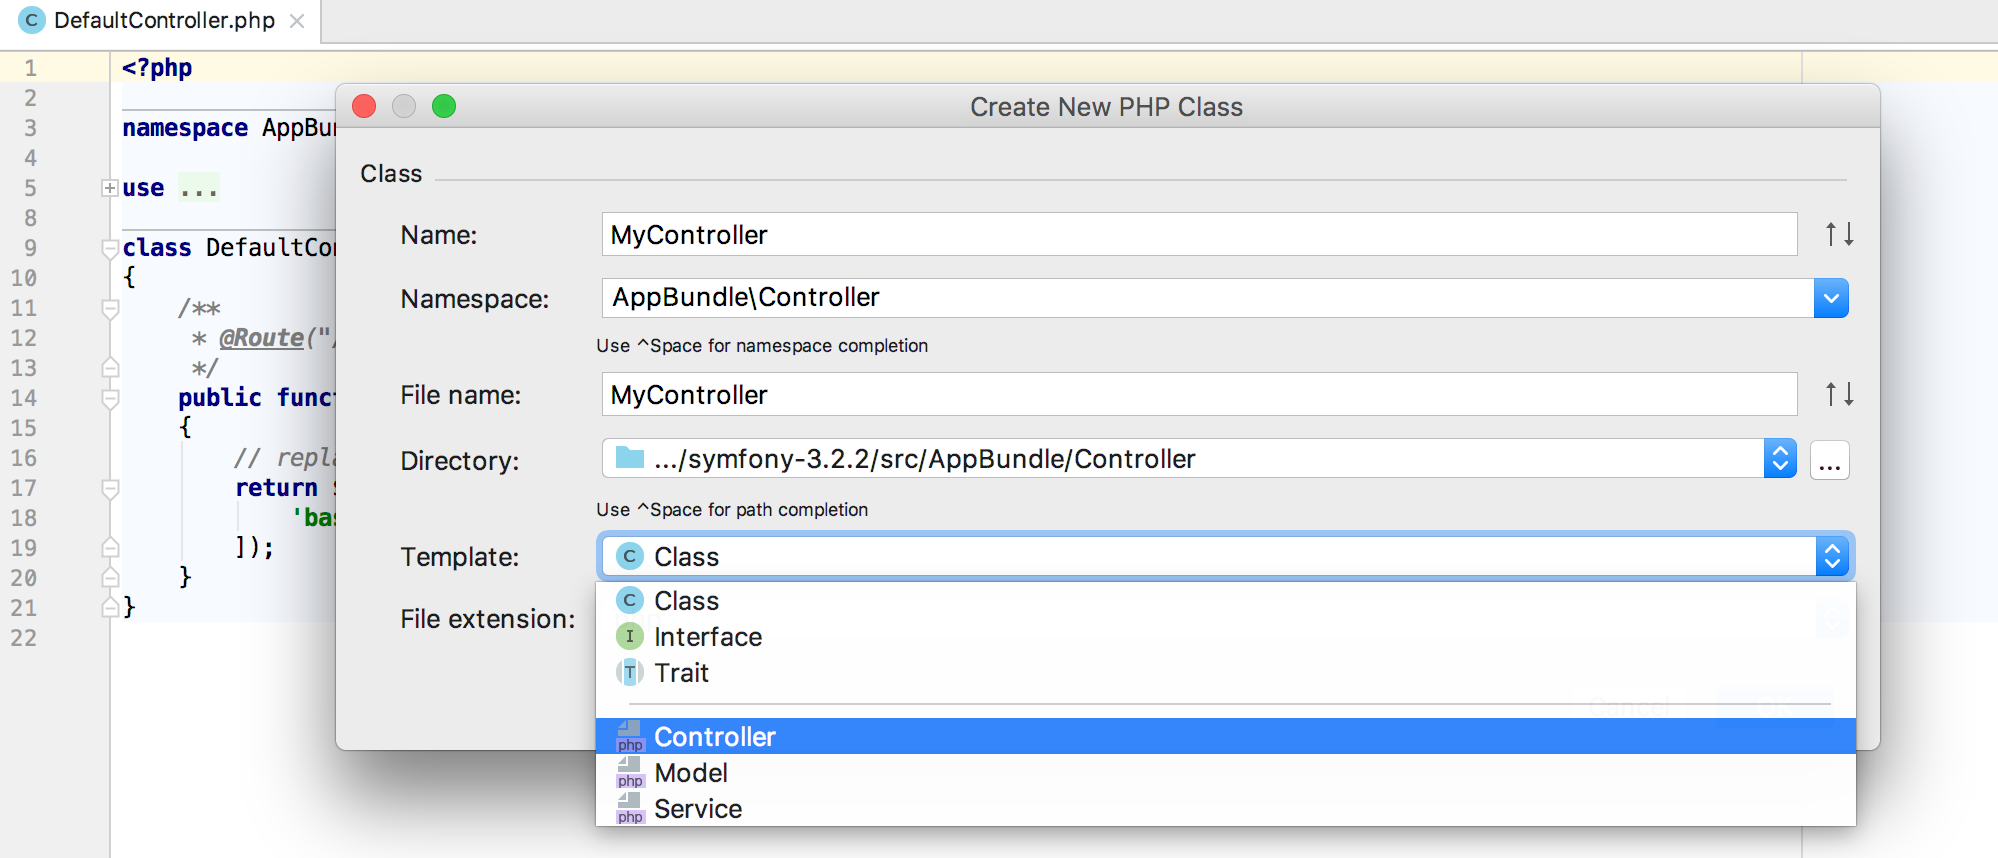
Task: Select the Interface template option
Action: pos(708,637)
